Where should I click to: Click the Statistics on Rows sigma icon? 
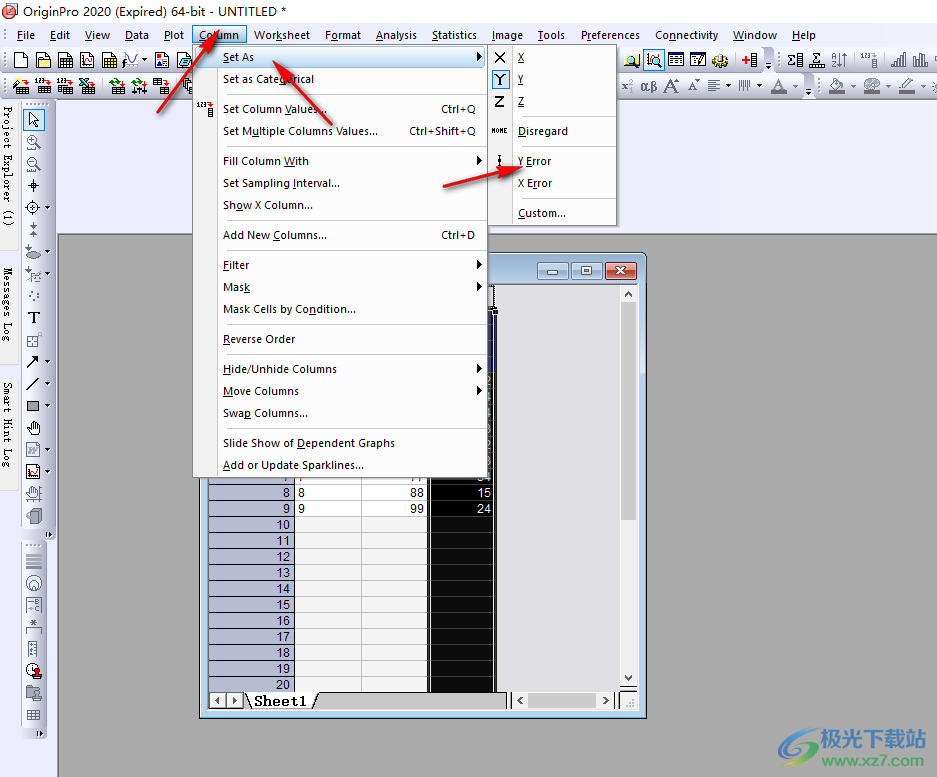pos(817,60)
